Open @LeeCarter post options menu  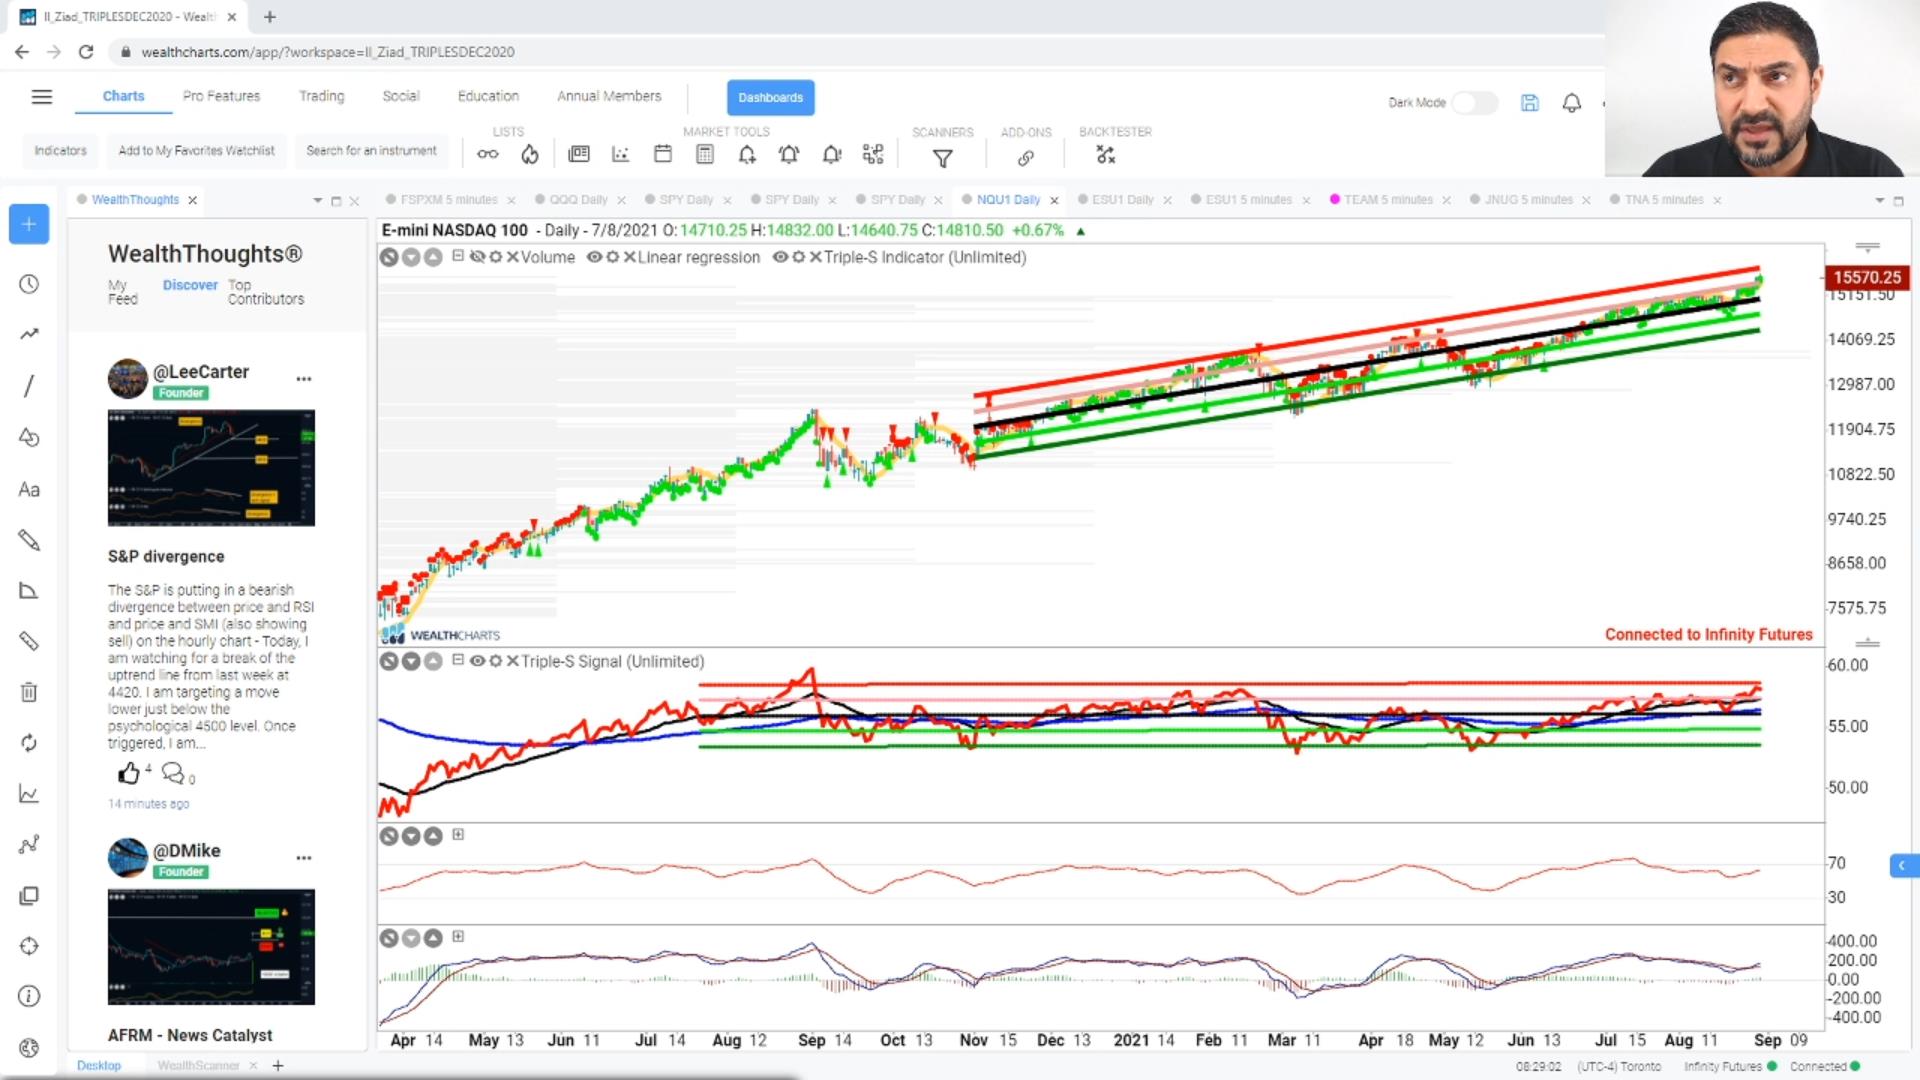click(303, 379)
